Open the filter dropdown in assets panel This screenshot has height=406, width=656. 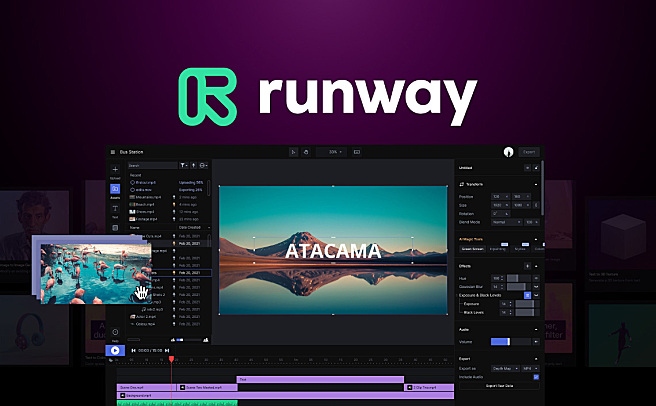(184, 165)
